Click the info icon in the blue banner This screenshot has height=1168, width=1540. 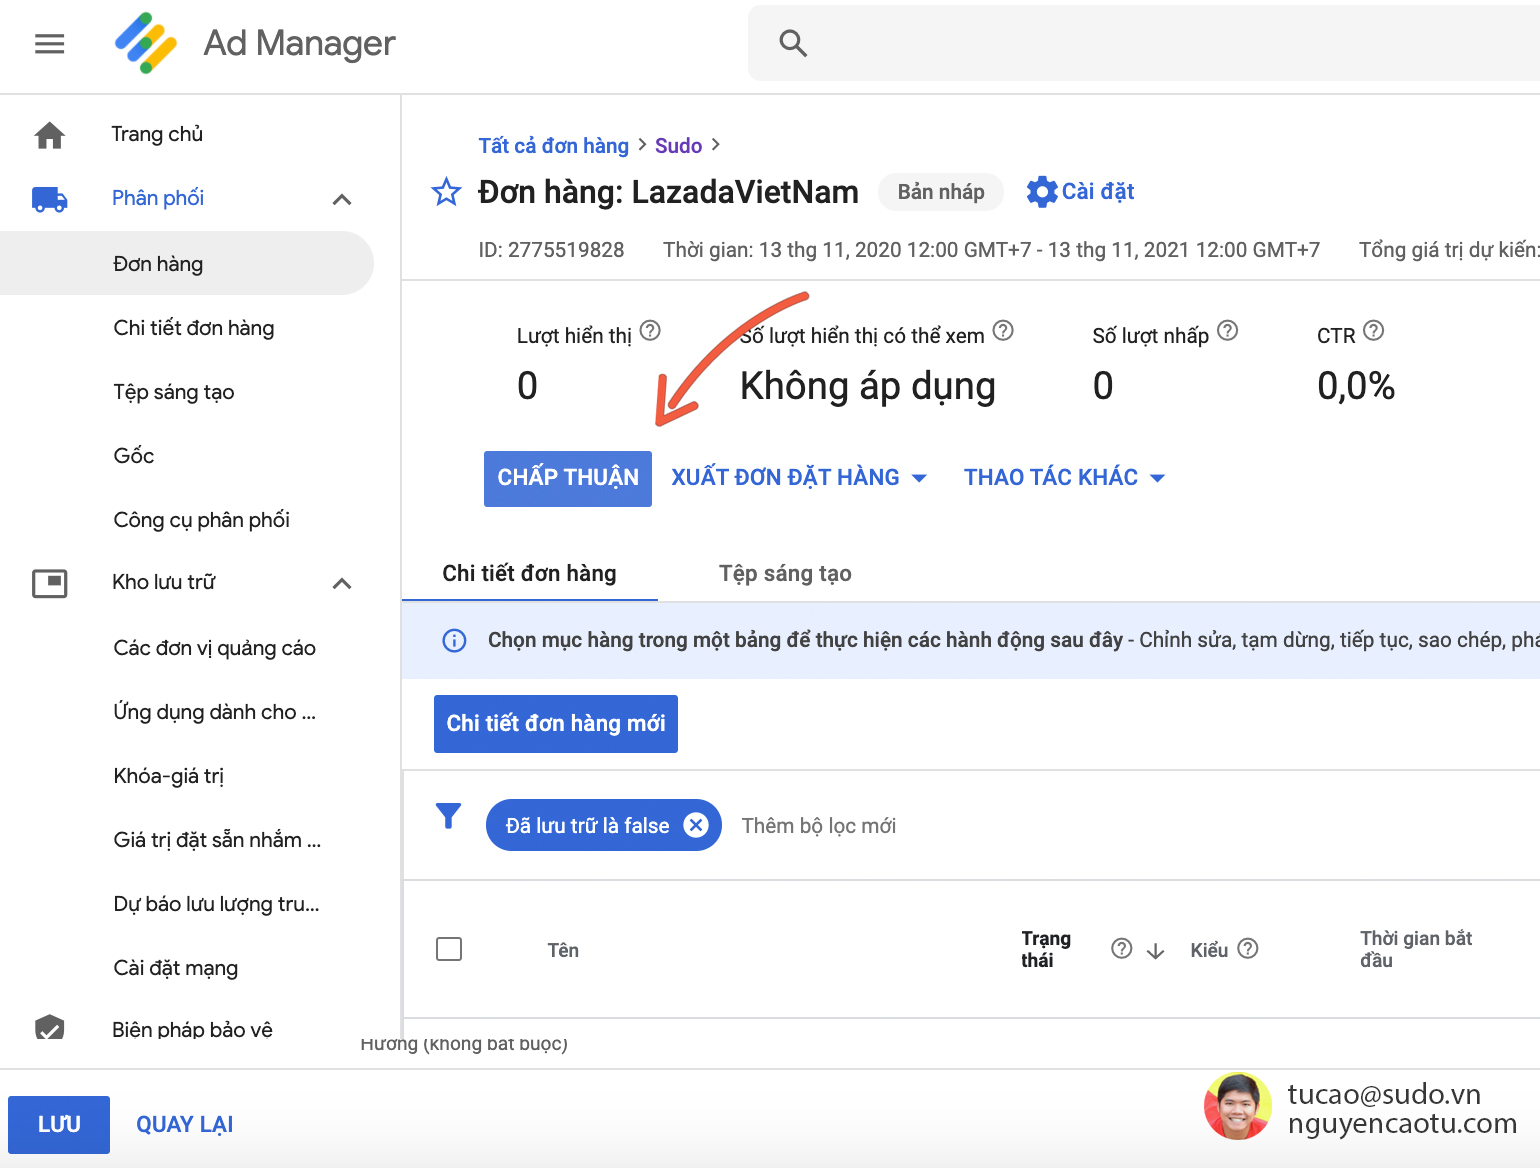click(455, 640)
